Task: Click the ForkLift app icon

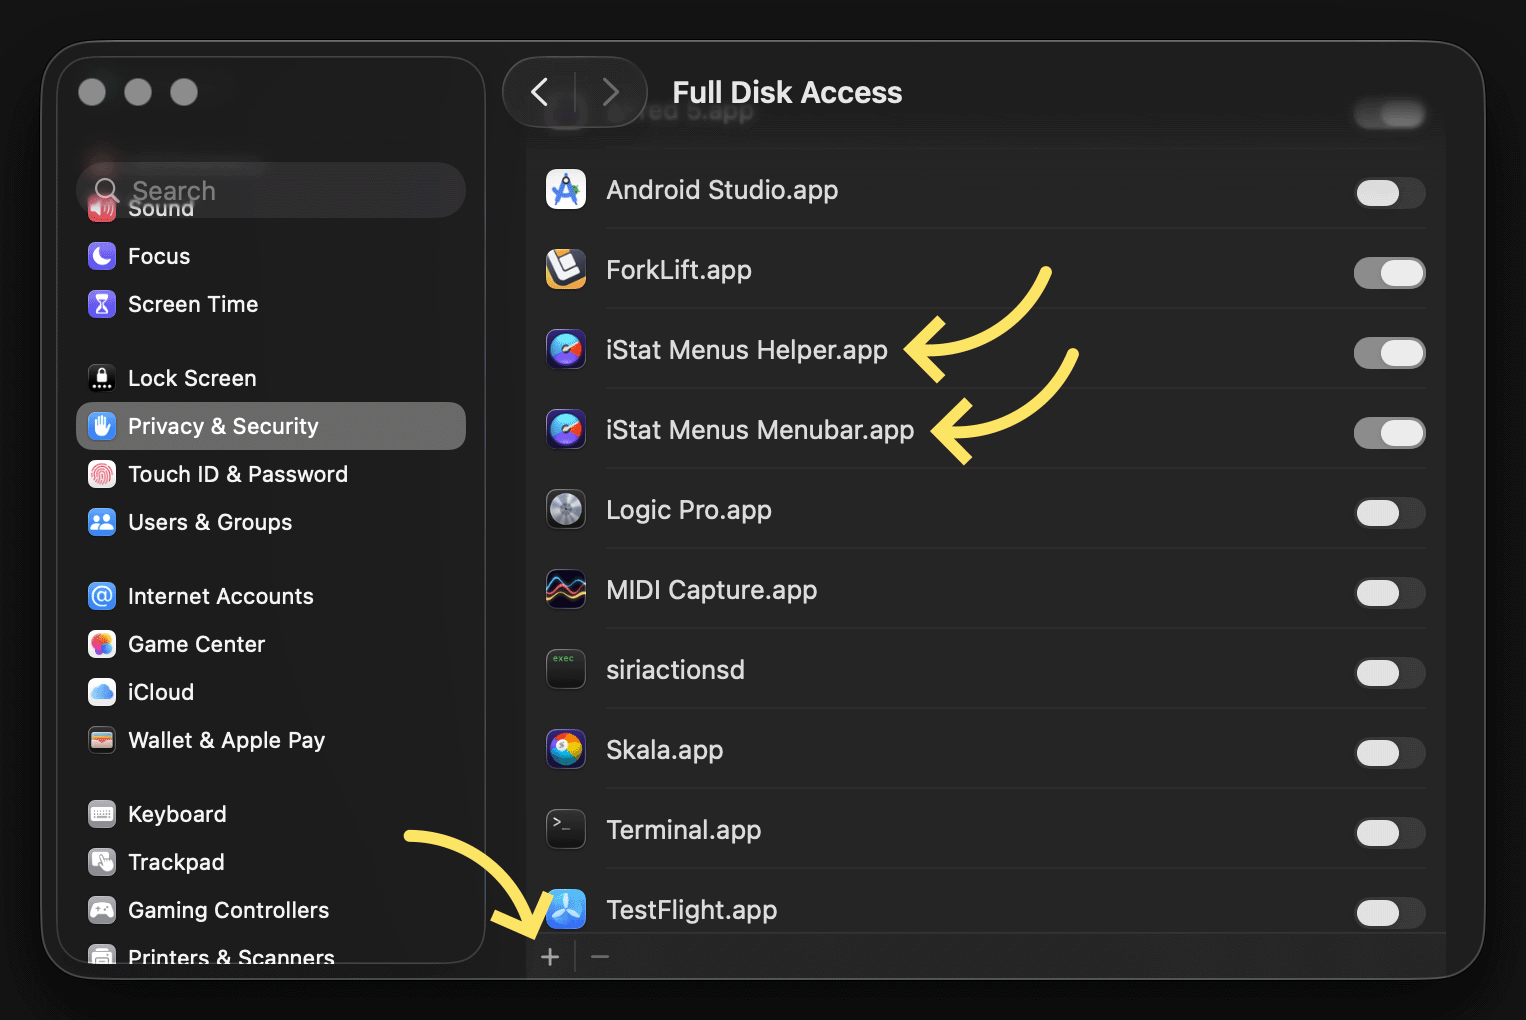Action: pos(566,270)
